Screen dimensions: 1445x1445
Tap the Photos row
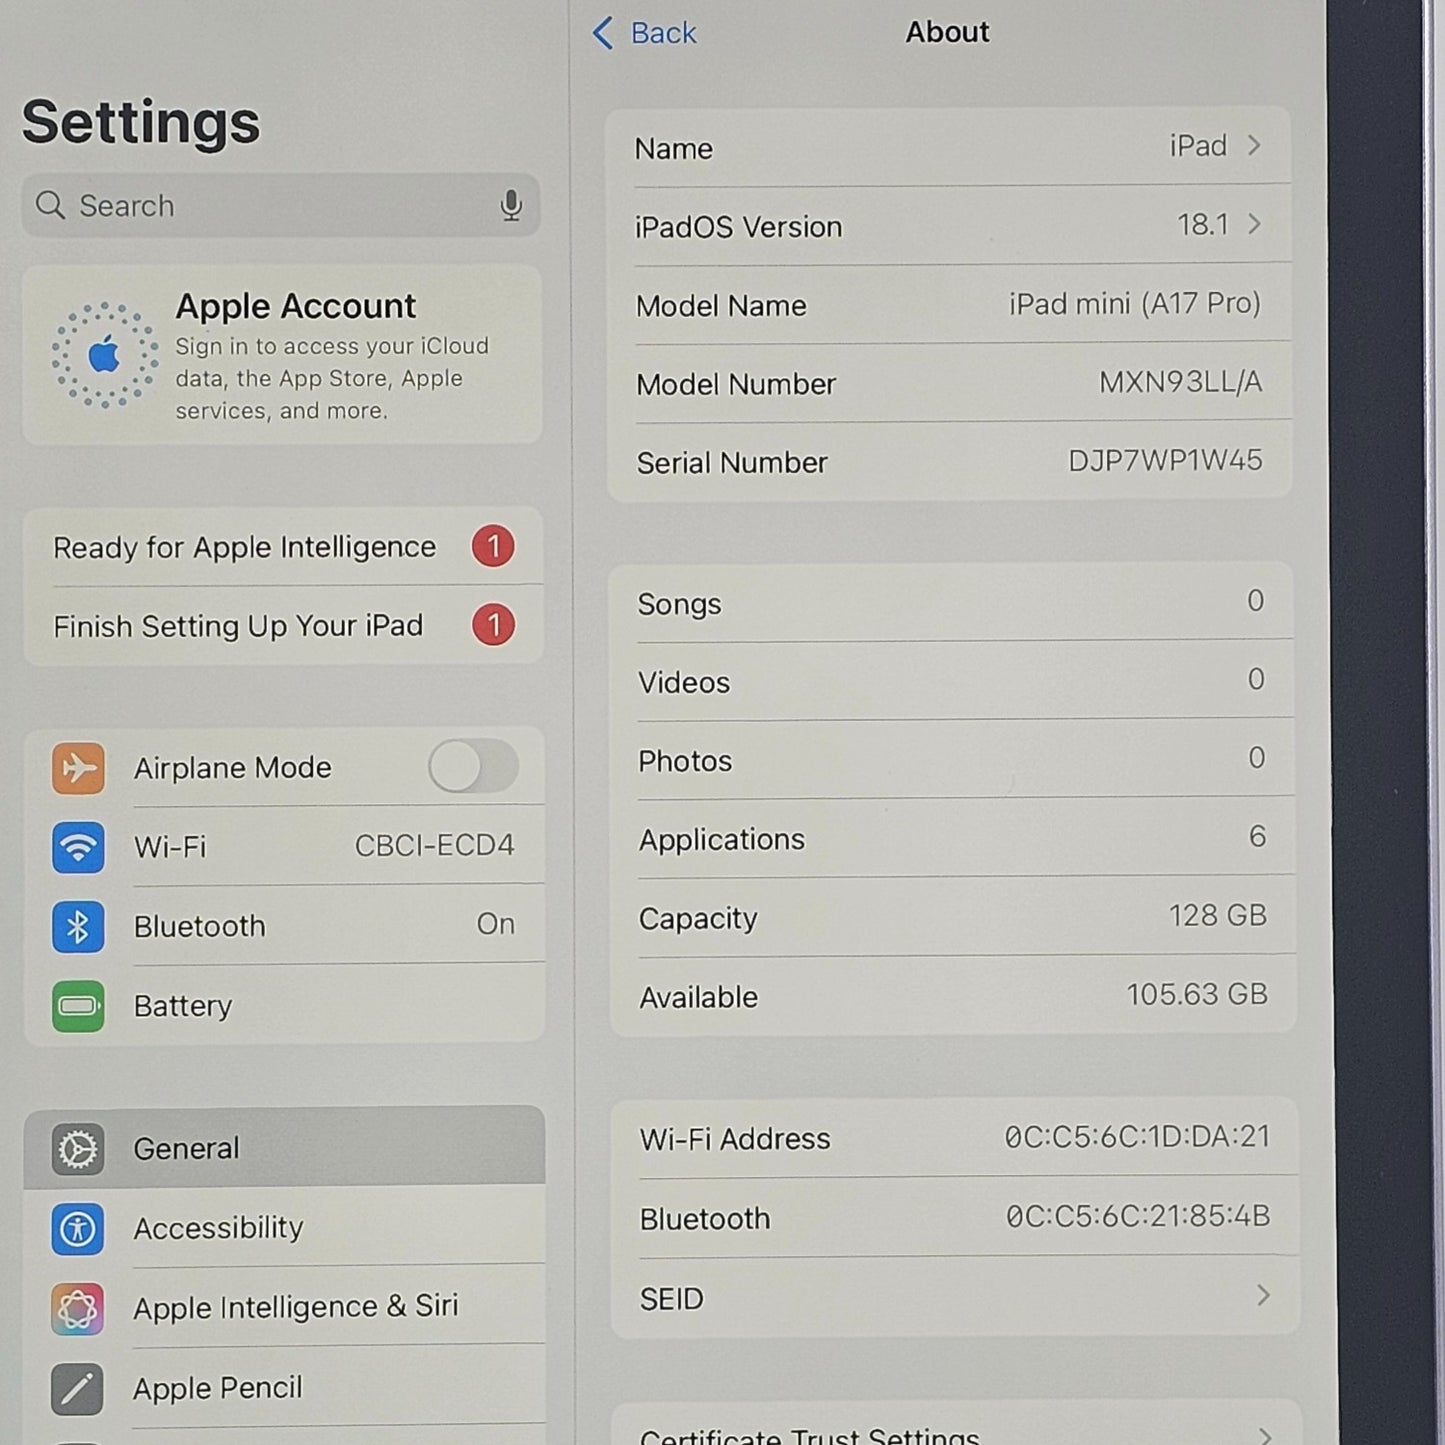tap(952, 759)
